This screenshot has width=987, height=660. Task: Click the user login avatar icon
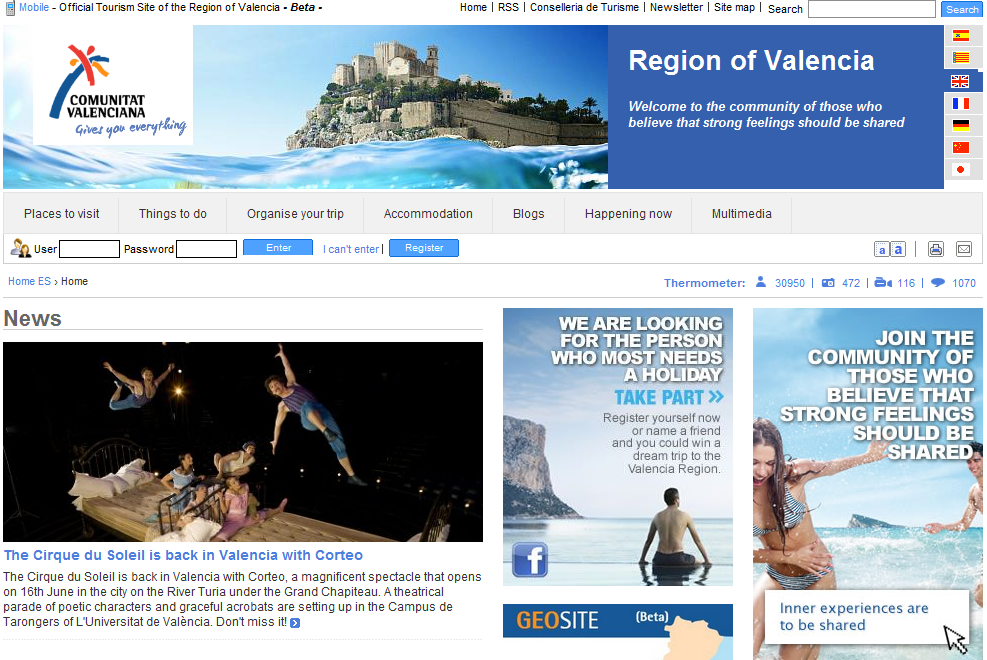(x=21, y=249)
